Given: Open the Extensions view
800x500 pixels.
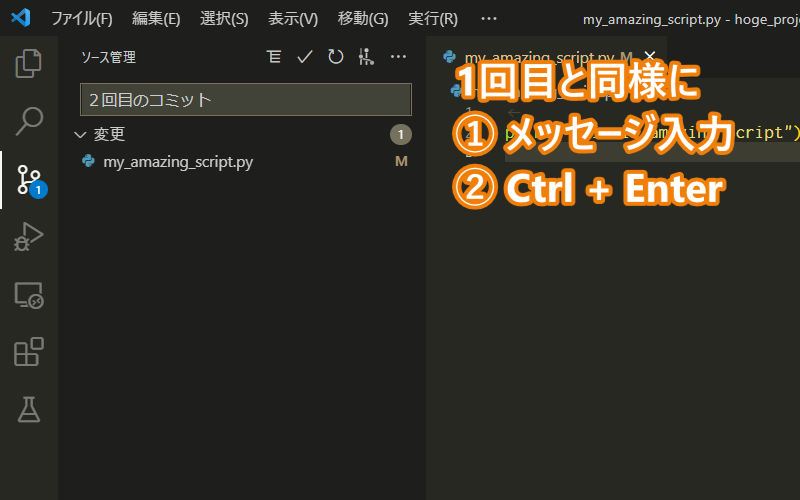Looking at the screenshot, I should (29, 352).
